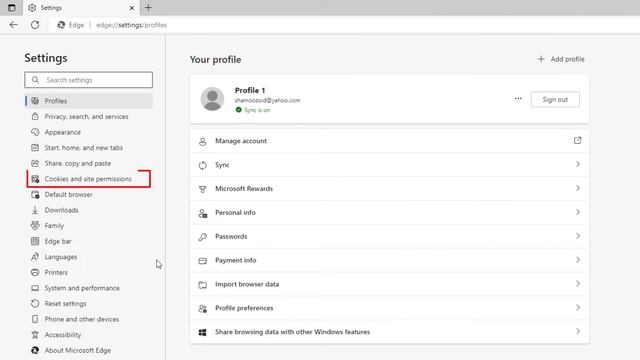Click the Passwords key icon
Viewport: 640px width, 360px height.
(x=203, y=237)
